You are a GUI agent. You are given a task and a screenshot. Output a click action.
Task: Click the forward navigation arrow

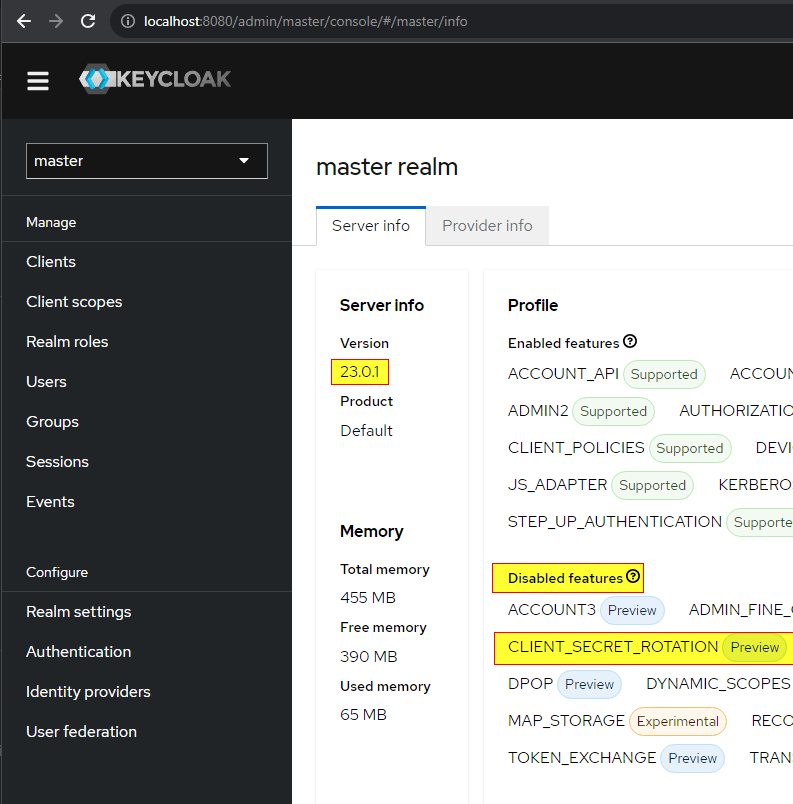[x=56, y=19]
